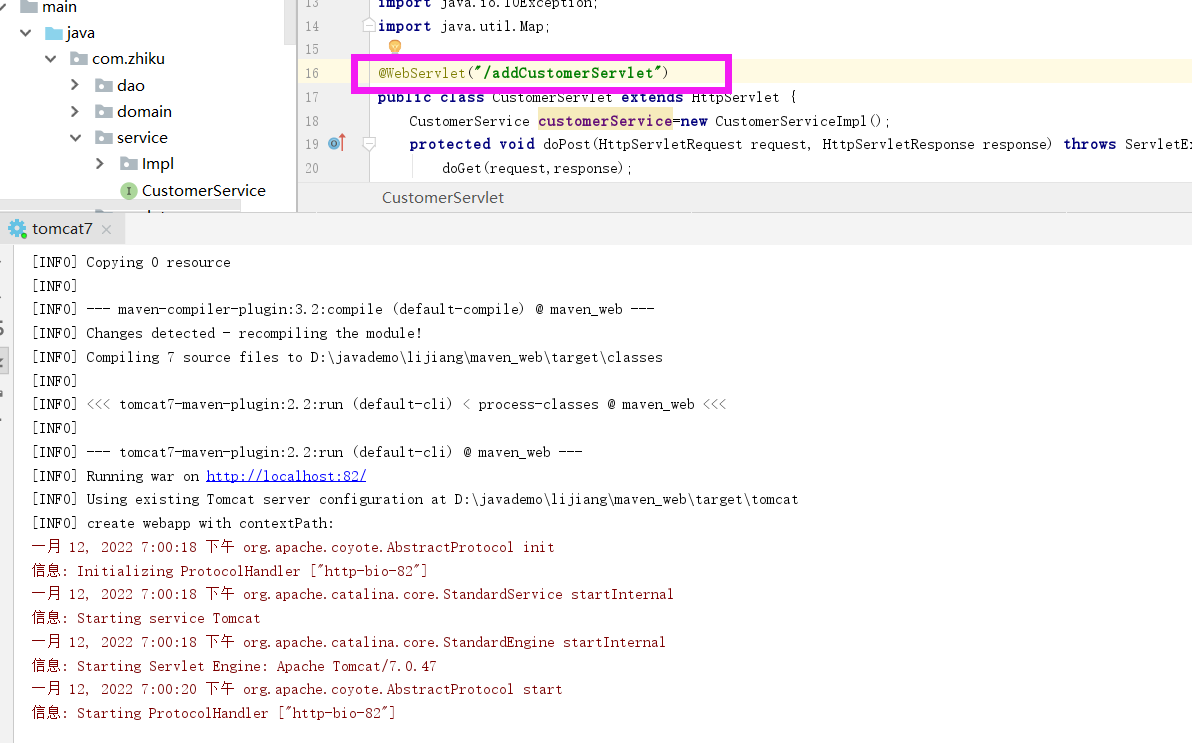Click the main folder icon
The image size is (1192, 743).
(29, 7)
